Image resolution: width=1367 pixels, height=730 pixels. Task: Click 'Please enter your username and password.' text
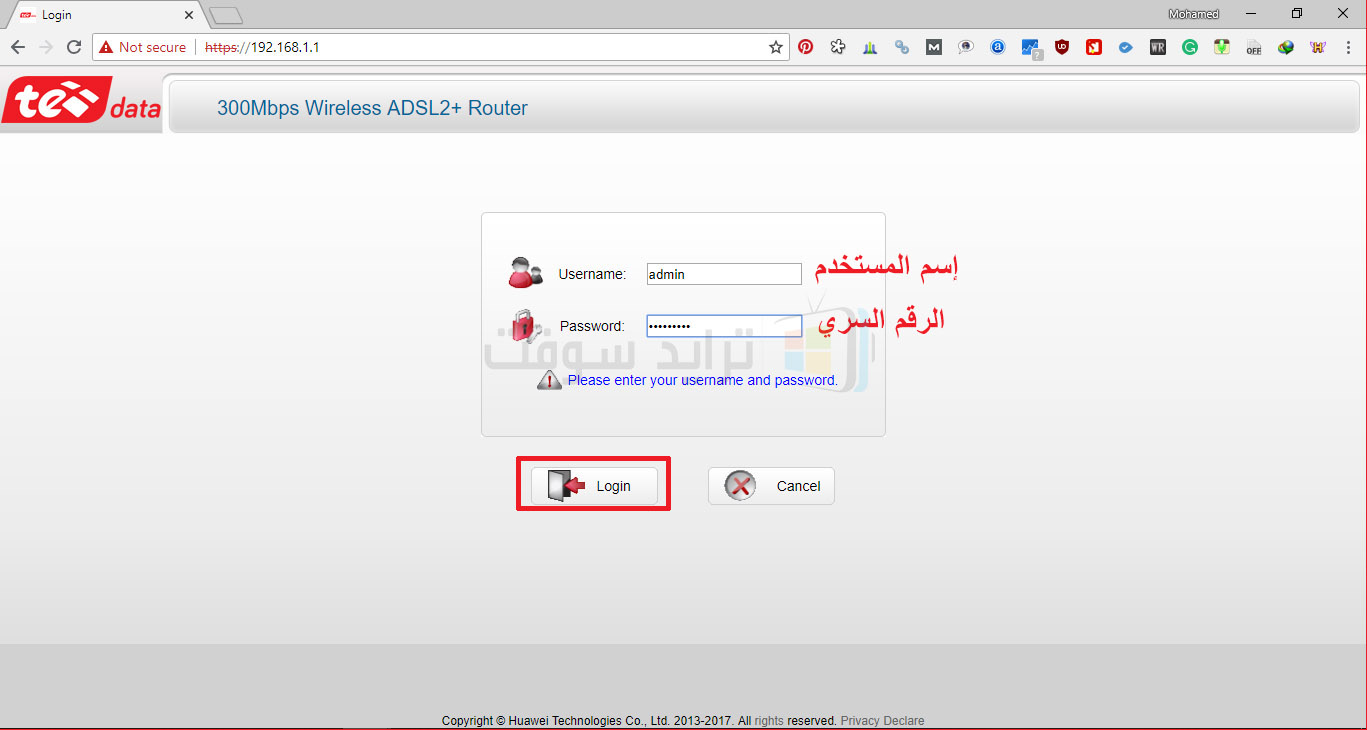click(703, 380)
